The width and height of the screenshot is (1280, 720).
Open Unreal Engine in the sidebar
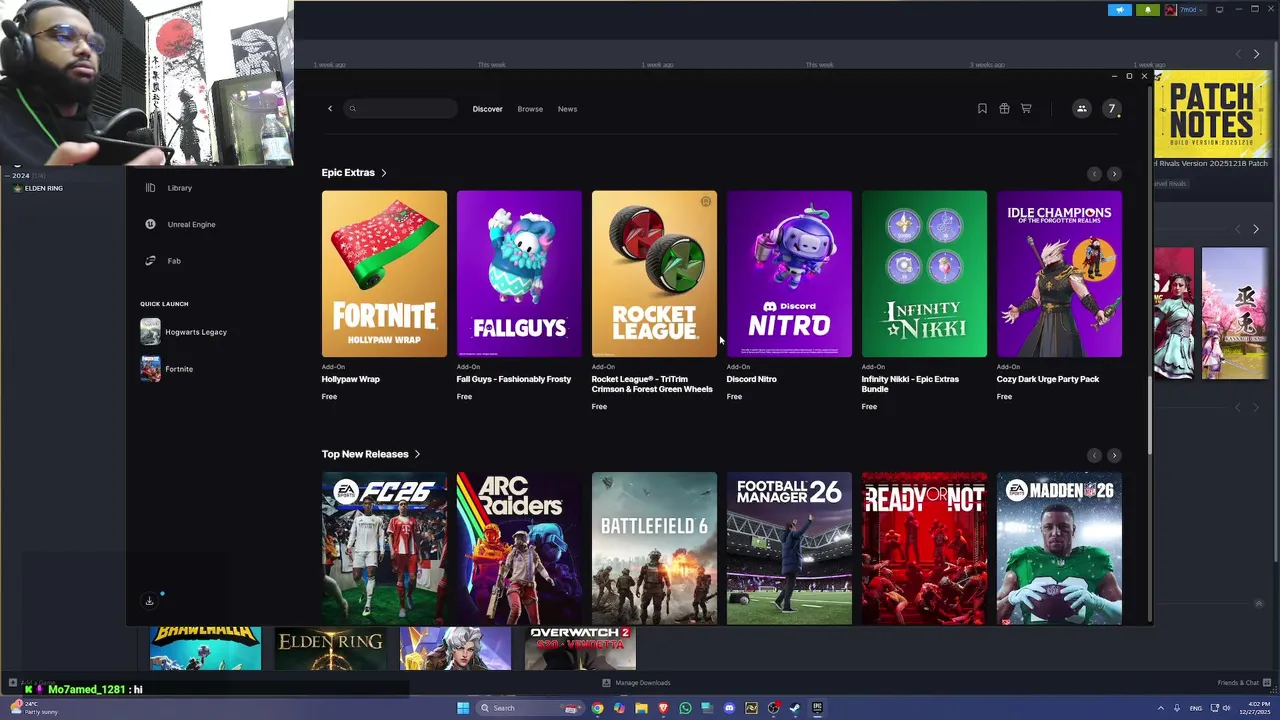coord(191,224)
